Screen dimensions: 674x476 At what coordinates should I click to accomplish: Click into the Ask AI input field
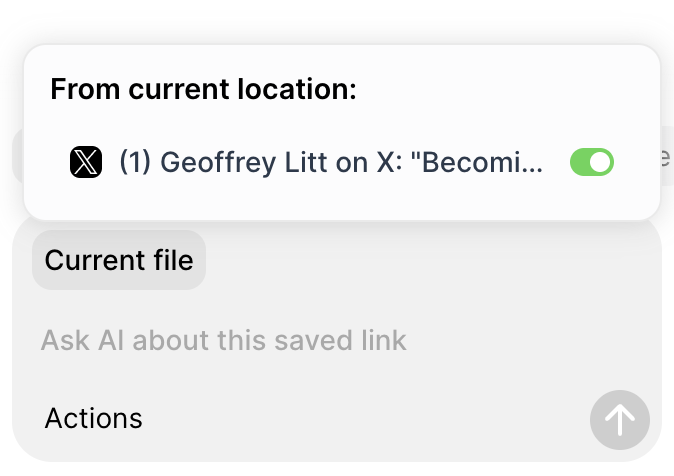pyautogui.click(x=224, y=341)
